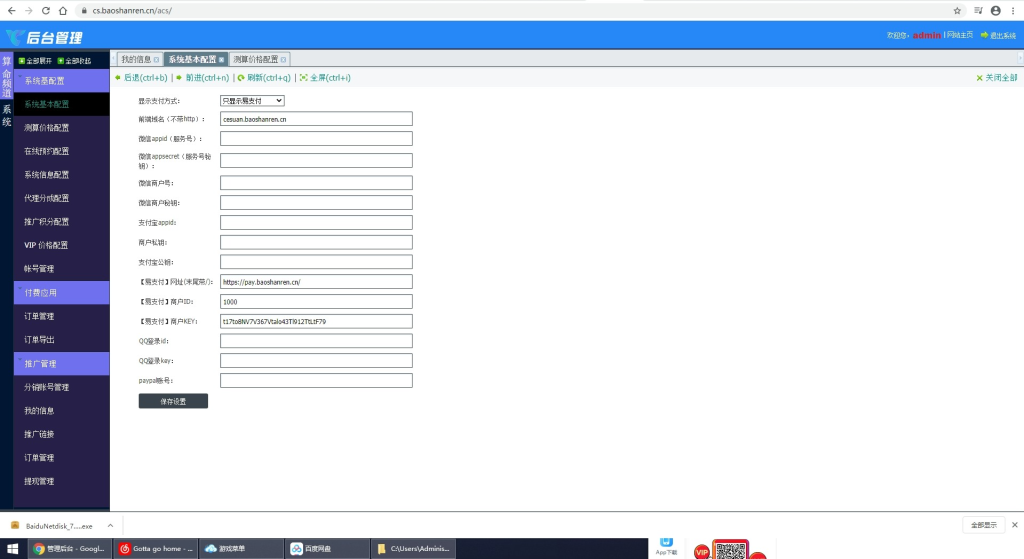Click the QR code thumbnail at the bottom
This screenshot has width=1024, height=559.
click(x=730, y=550)
